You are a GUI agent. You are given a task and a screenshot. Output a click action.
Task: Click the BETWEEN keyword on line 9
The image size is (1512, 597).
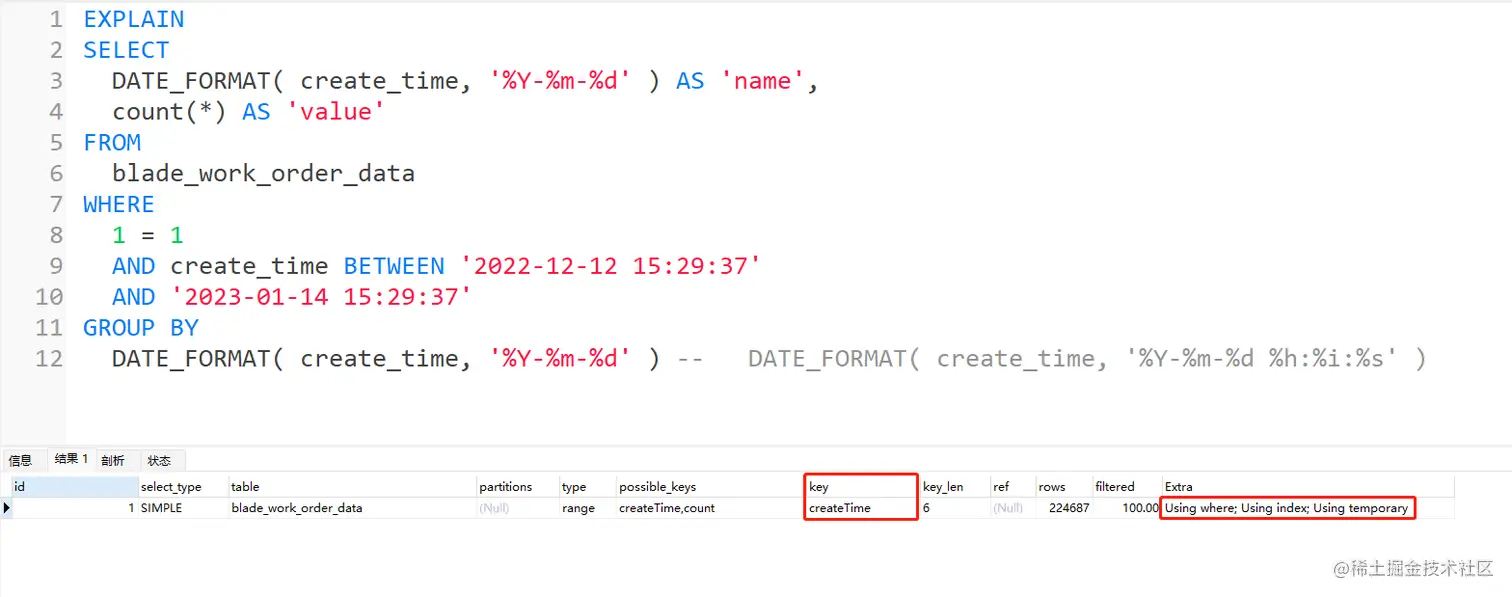pos(394,266)
